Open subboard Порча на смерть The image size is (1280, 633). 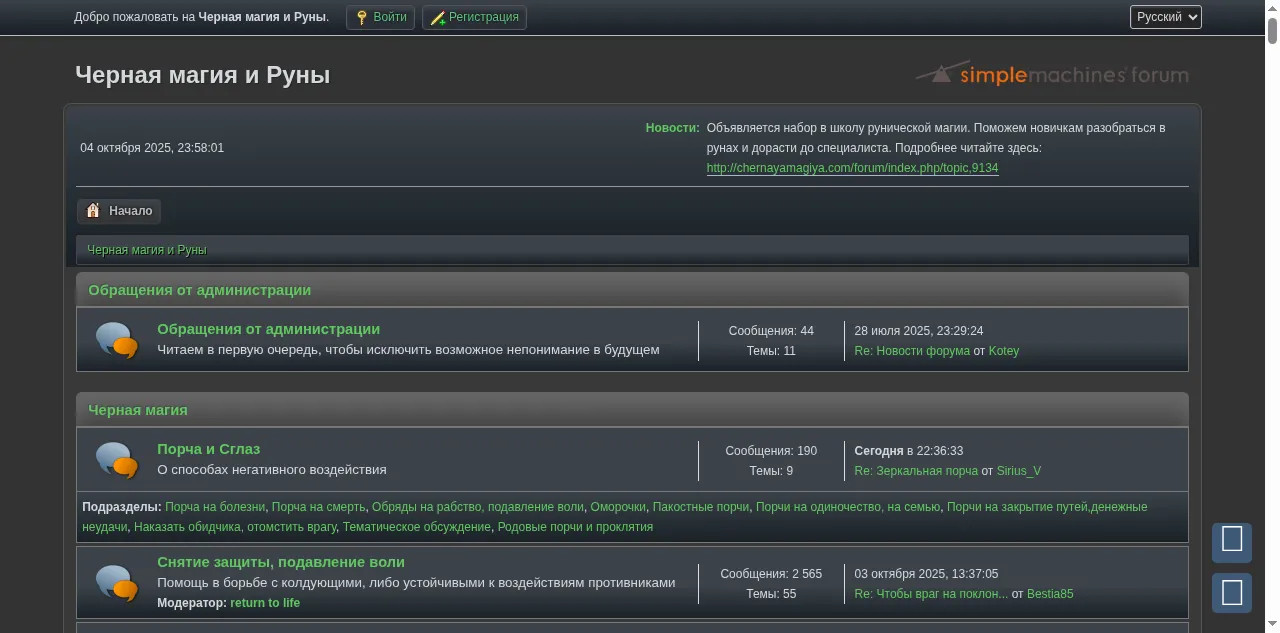point(319,507)
